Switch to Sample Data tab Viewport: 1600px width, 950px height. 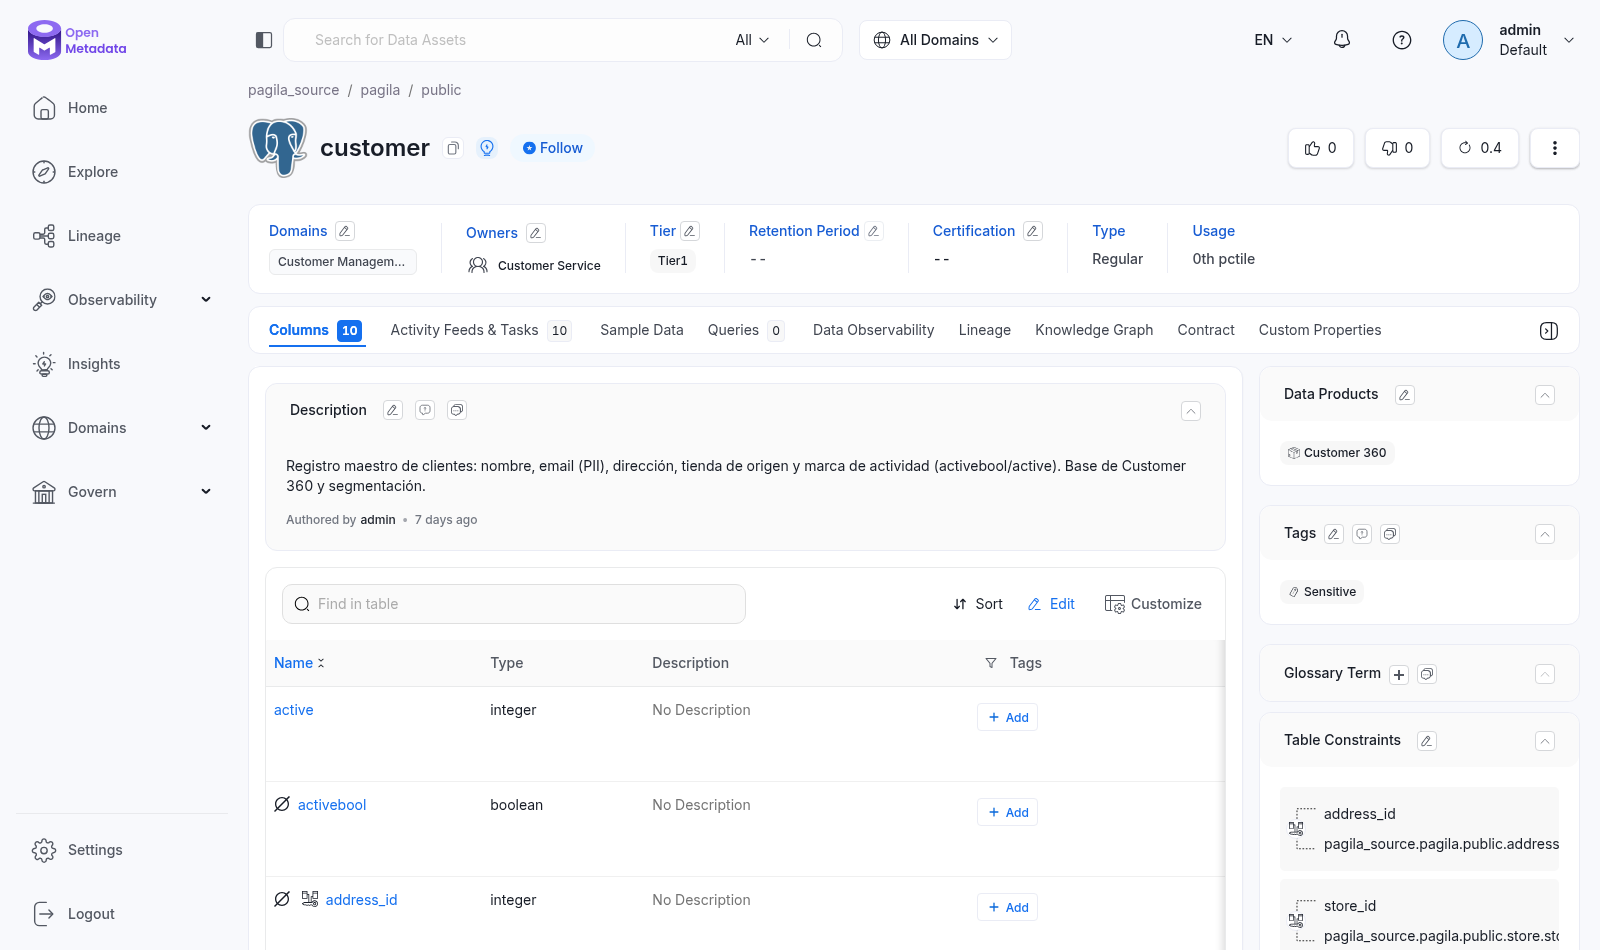point(642,330)
